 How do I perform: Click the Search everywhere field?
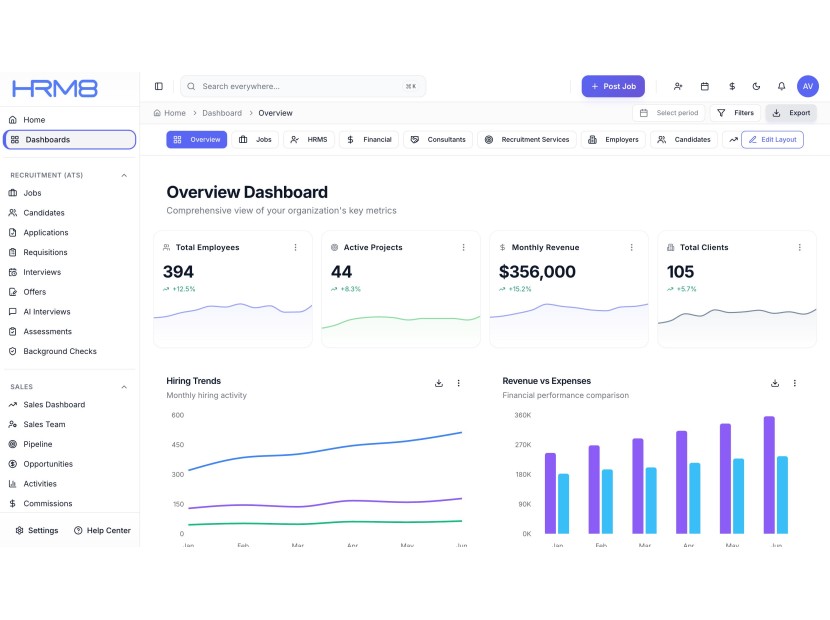(x=302, y=87)
